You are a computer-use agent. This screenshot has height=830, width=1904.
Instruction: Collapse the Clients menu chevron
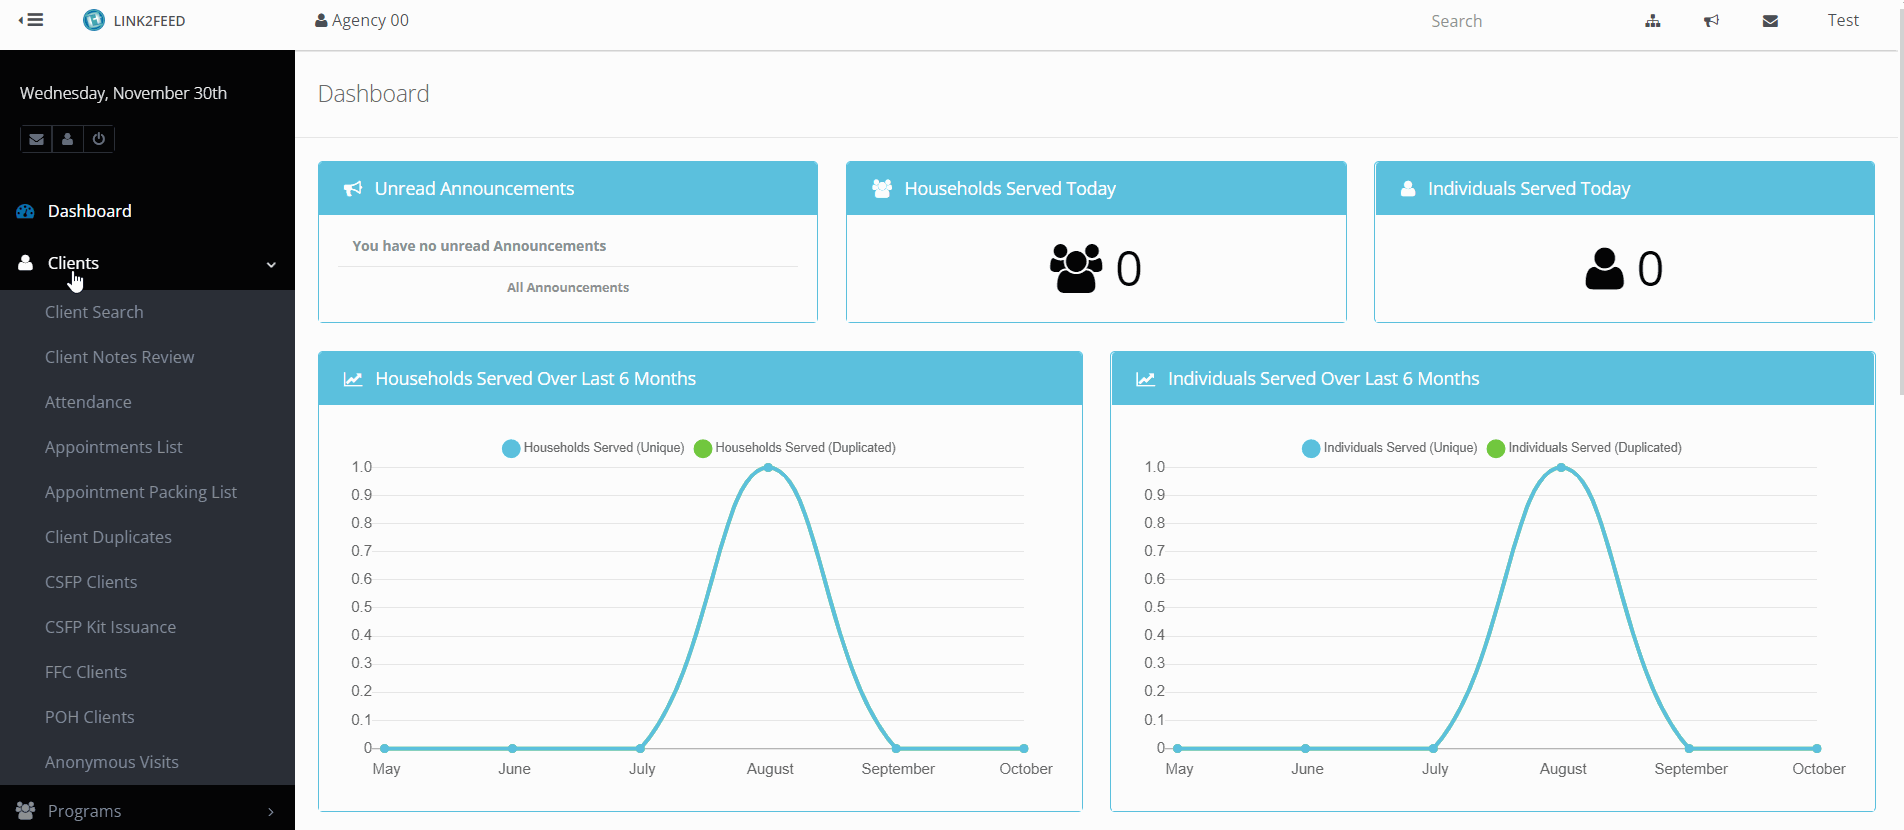pos(271,264)
